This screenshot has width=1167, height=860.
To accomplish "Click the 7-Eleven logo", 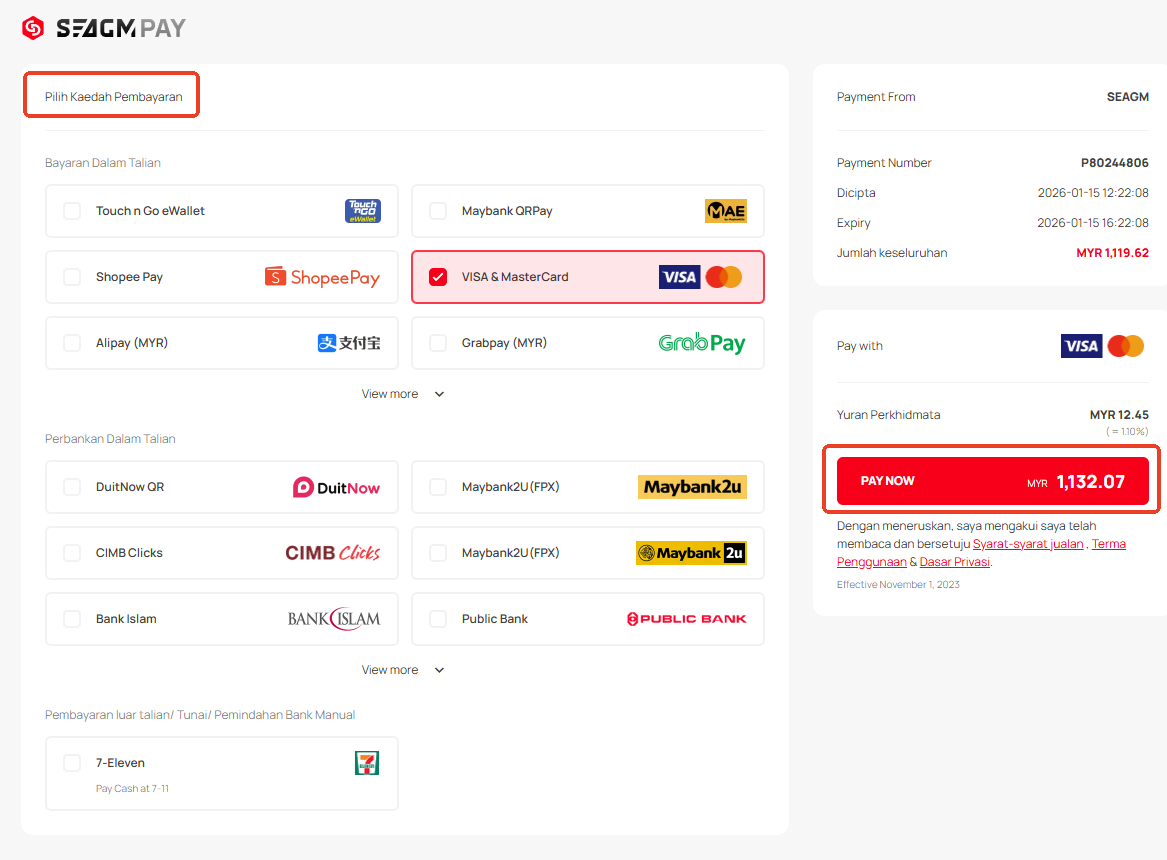I will pos(367,763).
